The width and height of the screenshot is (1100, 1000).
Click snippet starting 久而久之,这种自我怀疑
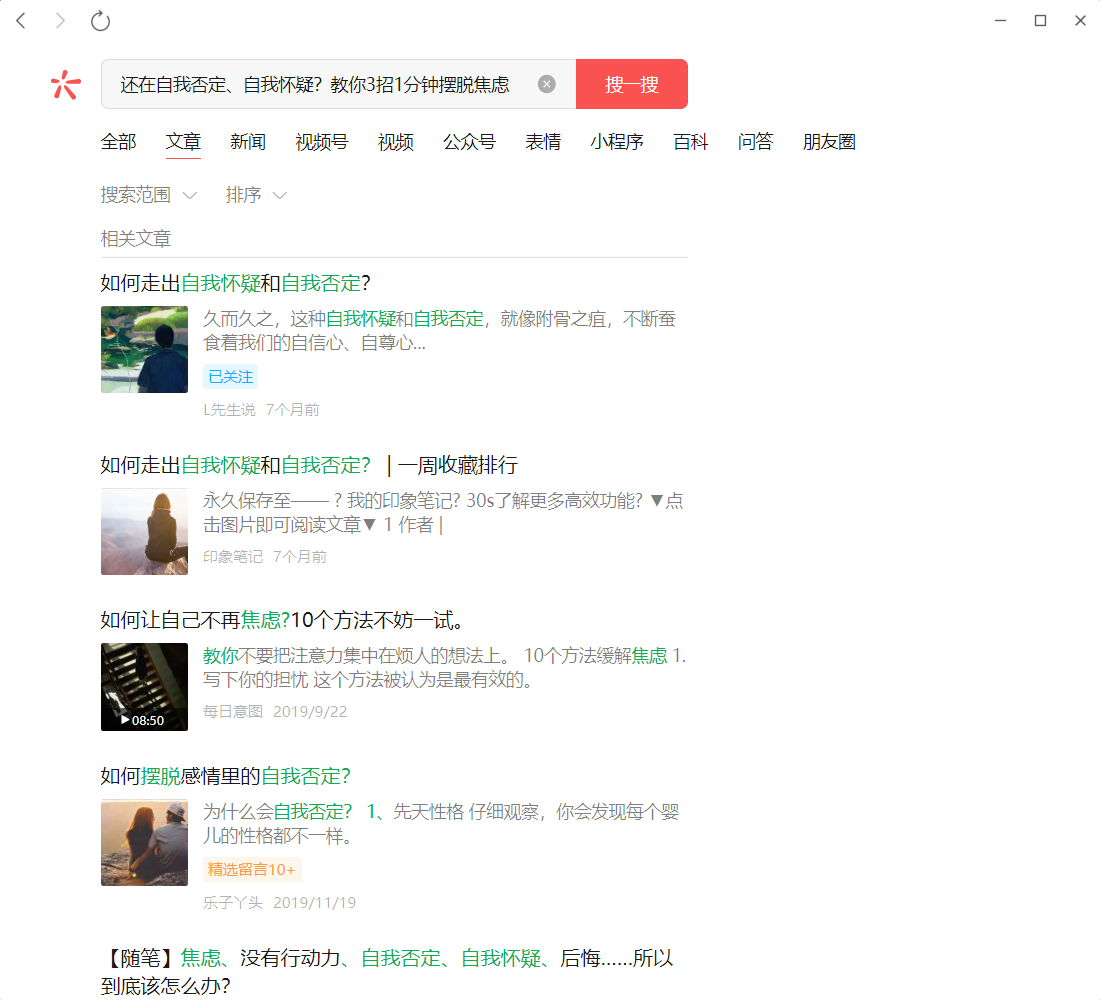pos(440,331)
